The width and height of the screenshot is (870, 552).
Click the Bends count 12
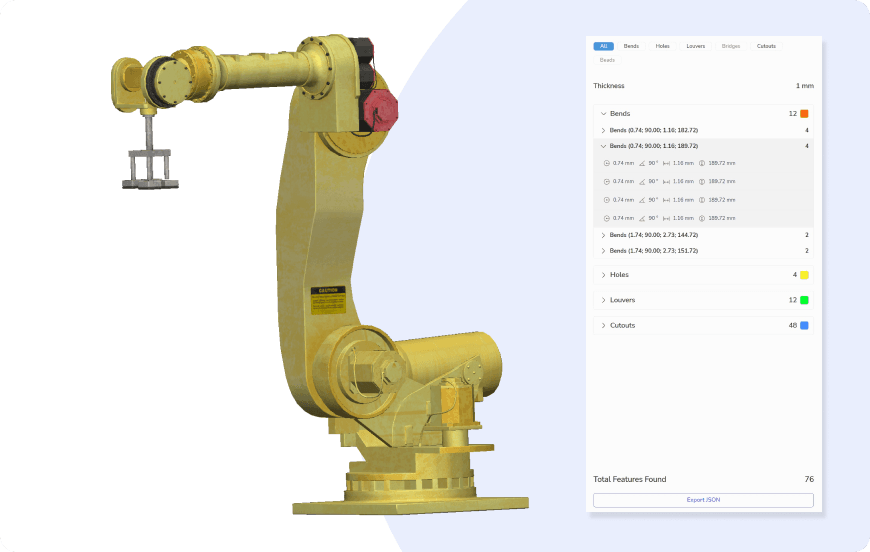click(x=793, y=114)
